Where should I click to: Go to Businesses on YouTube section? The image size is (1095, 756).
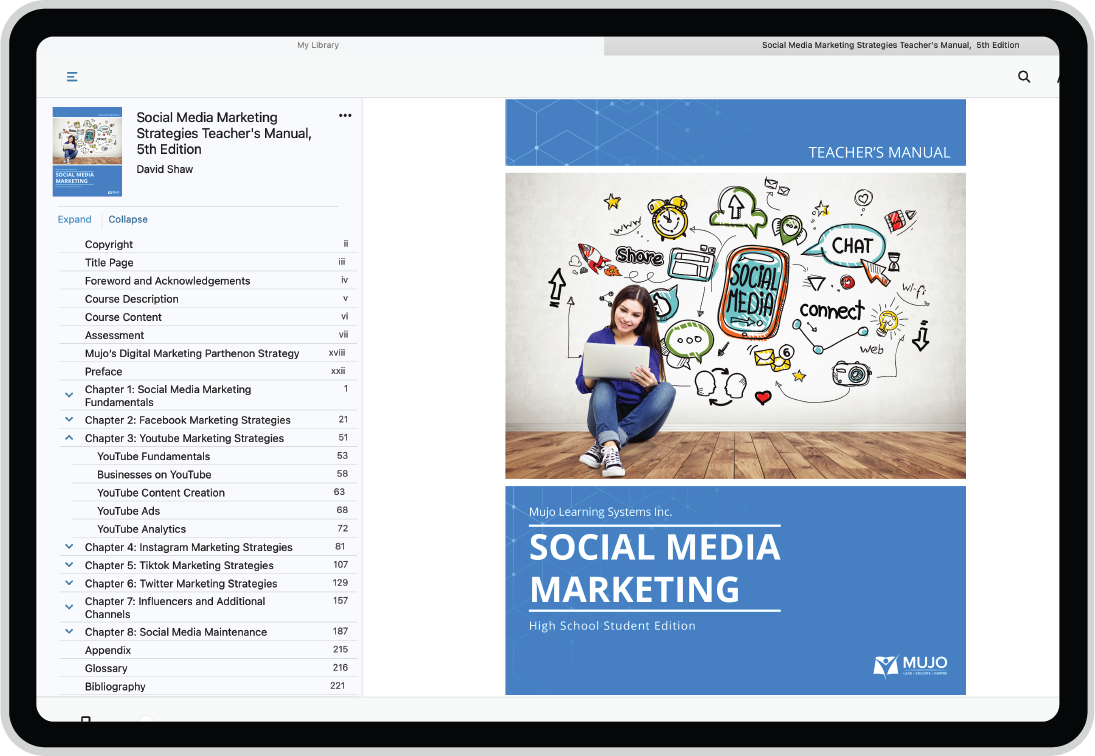[x=214, y=475]
